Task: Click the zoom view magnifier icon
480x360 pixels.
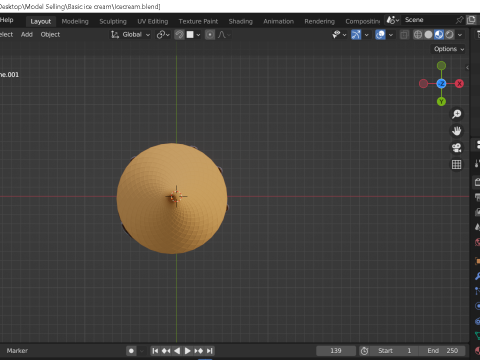Action: point(456,114)
